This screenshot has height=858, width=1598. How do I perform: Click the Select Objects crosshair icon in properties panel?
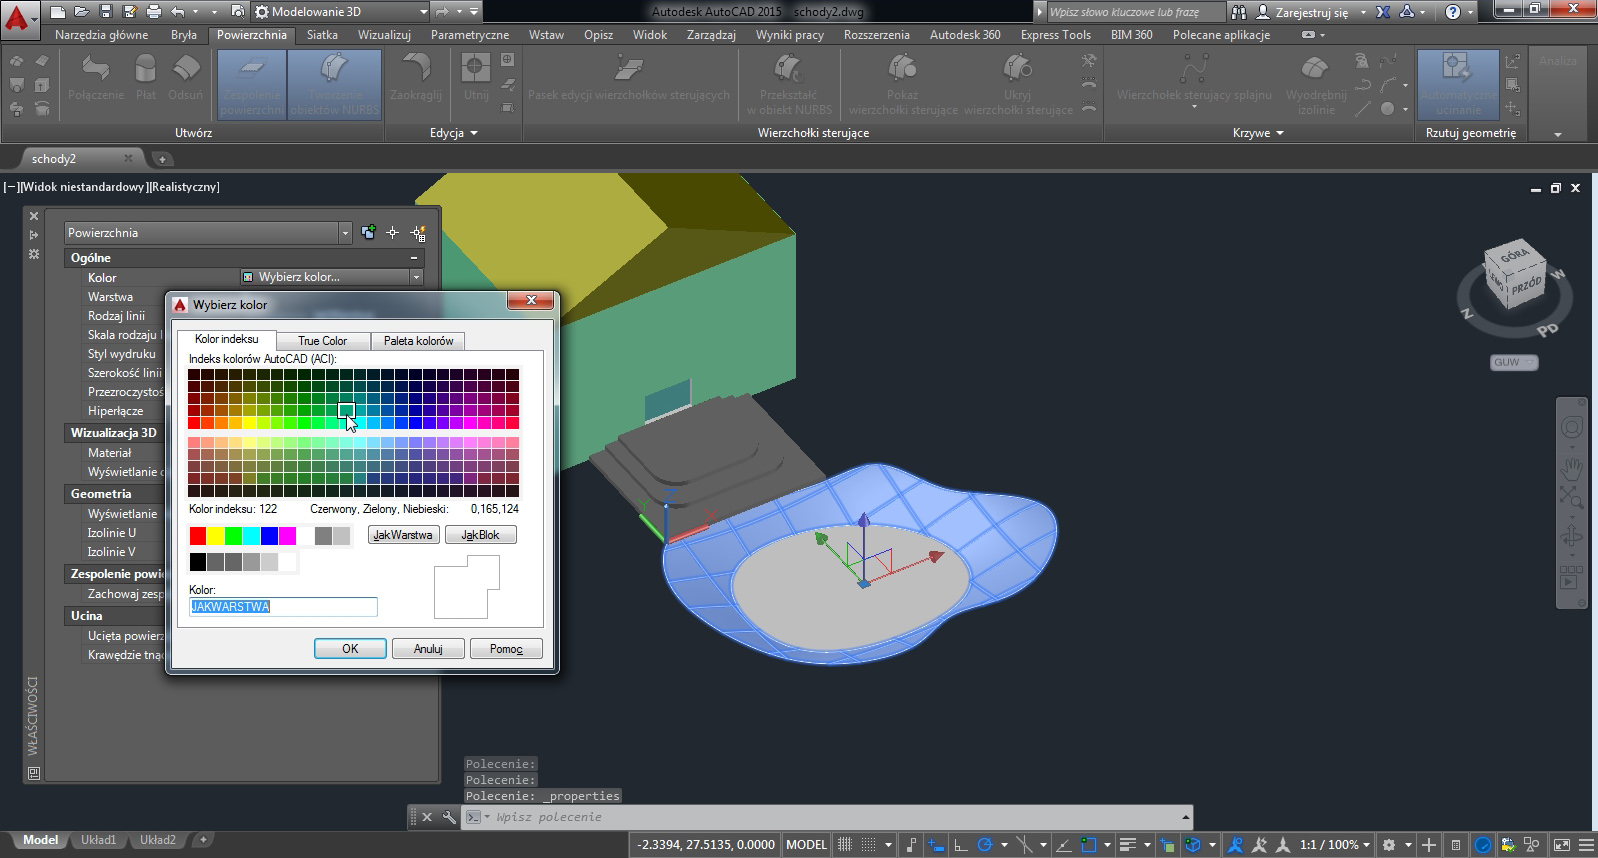point(393,233)
